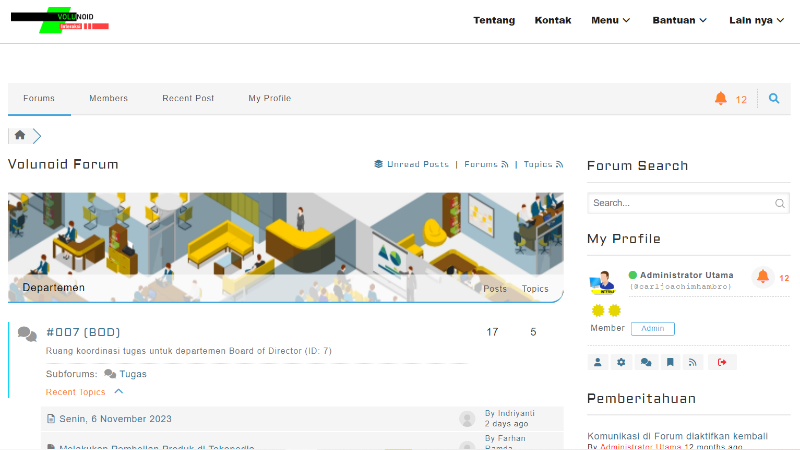Image resolution: width=800 pixels, height=450 pixels.
Task: Switch to the Members tab
Action: [108, 99]
